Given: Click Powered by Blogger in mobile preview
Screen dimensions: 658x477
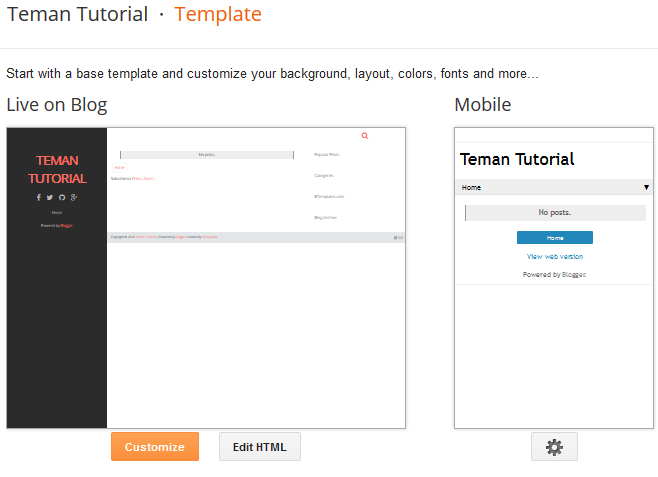Looking at the screenshot, I should (x=554, y=274).
